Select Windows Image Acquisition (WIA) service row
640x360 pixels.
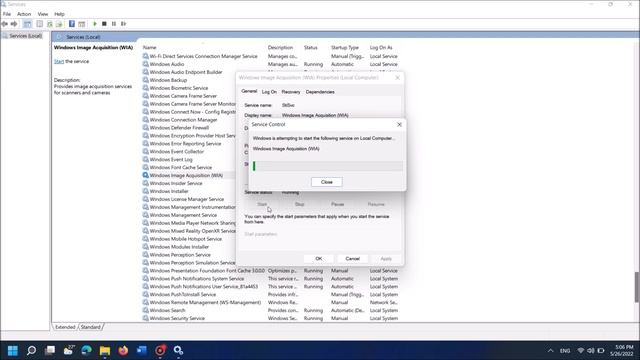189,176
